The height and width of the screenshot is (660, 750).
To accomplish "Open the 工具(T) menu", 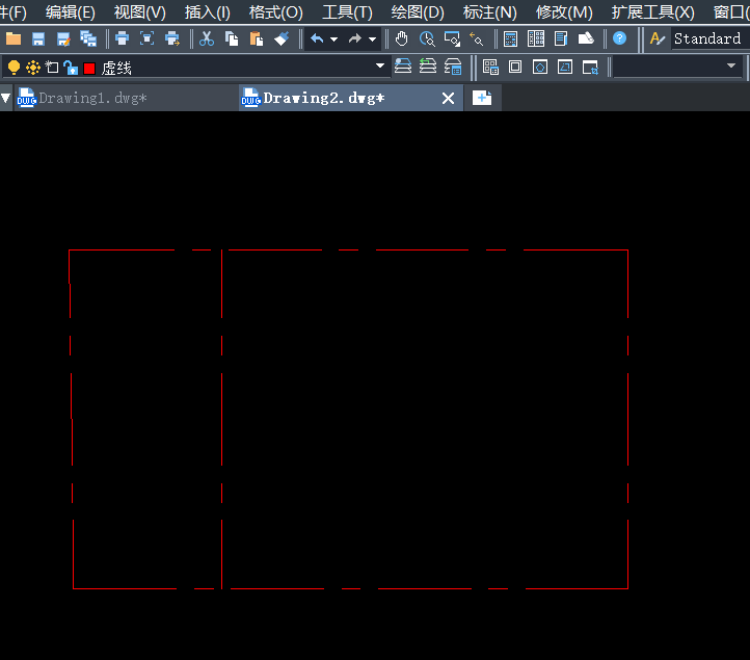I will [347, 12].
